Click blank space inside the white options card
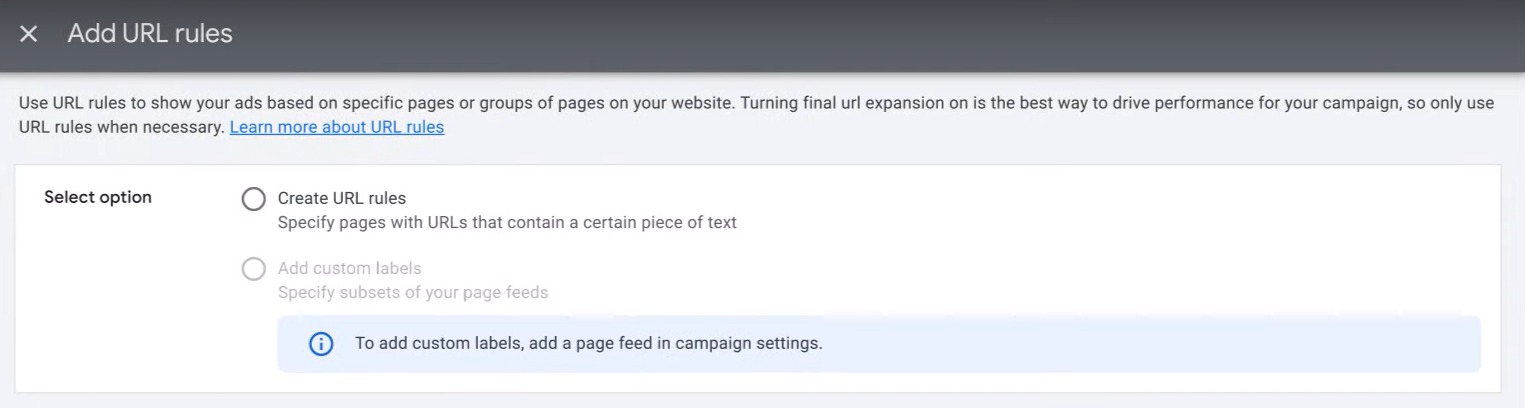This screenshot has width=1525, height=408. point(1100,240)
